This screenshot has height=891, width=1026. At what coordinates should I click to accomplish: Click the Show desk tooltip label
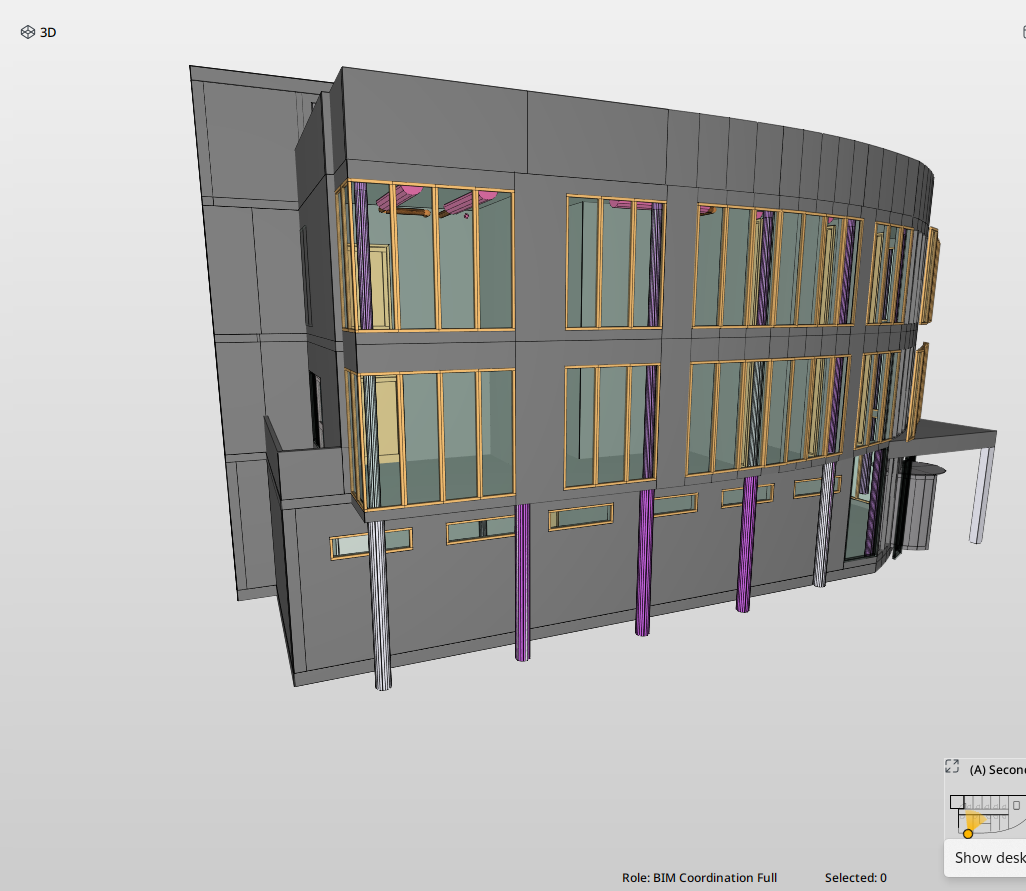pyautogui.click(x=988, y=858)
